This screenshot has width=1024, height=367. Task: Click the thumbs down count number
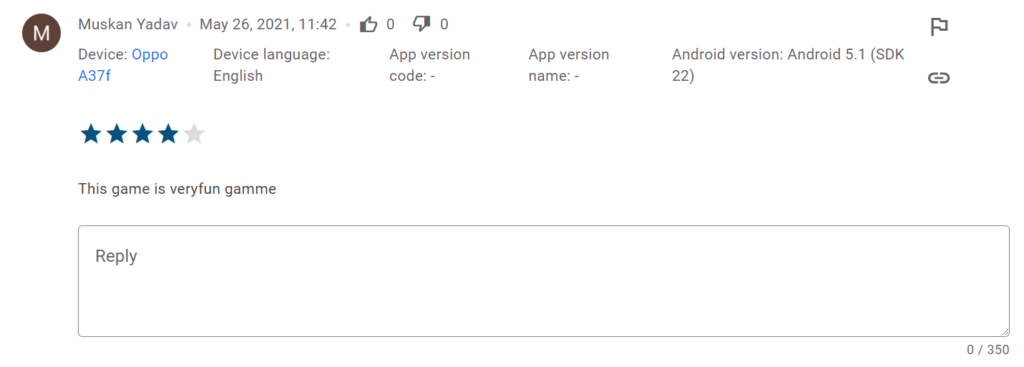[x=444, y=25]
